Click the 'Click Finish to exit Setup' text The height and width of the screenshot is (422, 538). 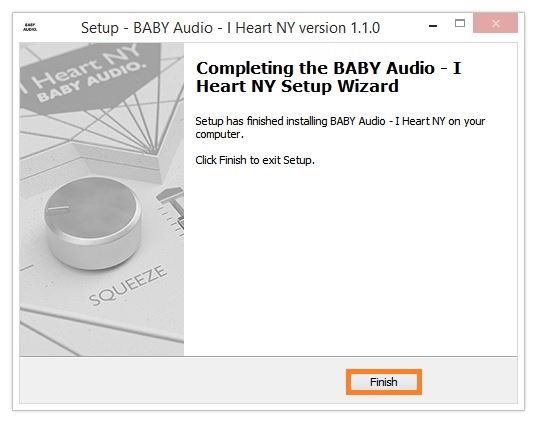[255, 160]
